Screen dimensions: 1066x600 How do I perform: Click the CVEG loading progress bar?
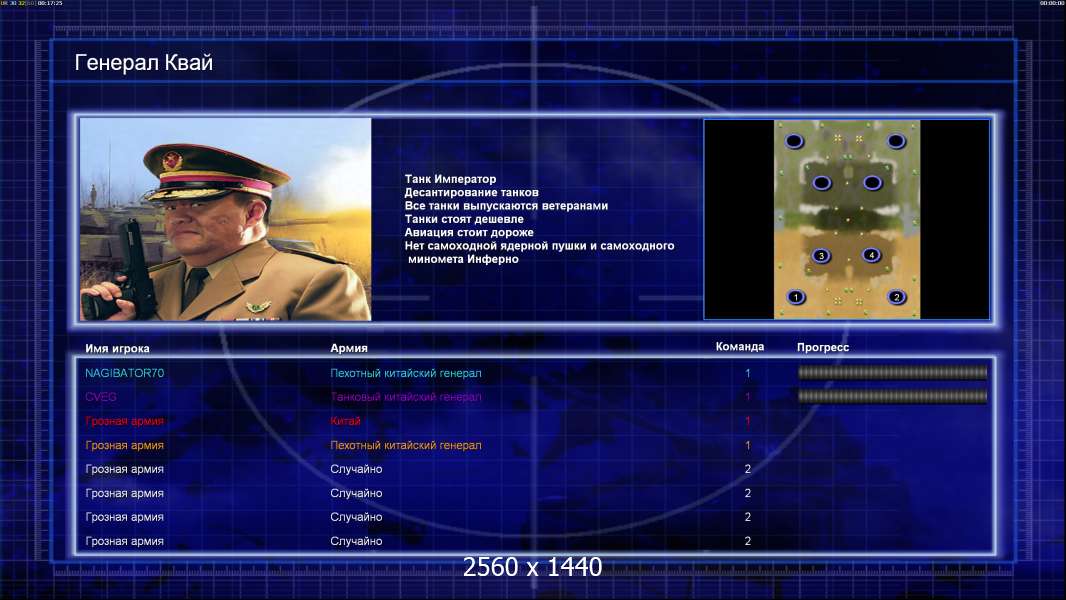click(893, 396)
